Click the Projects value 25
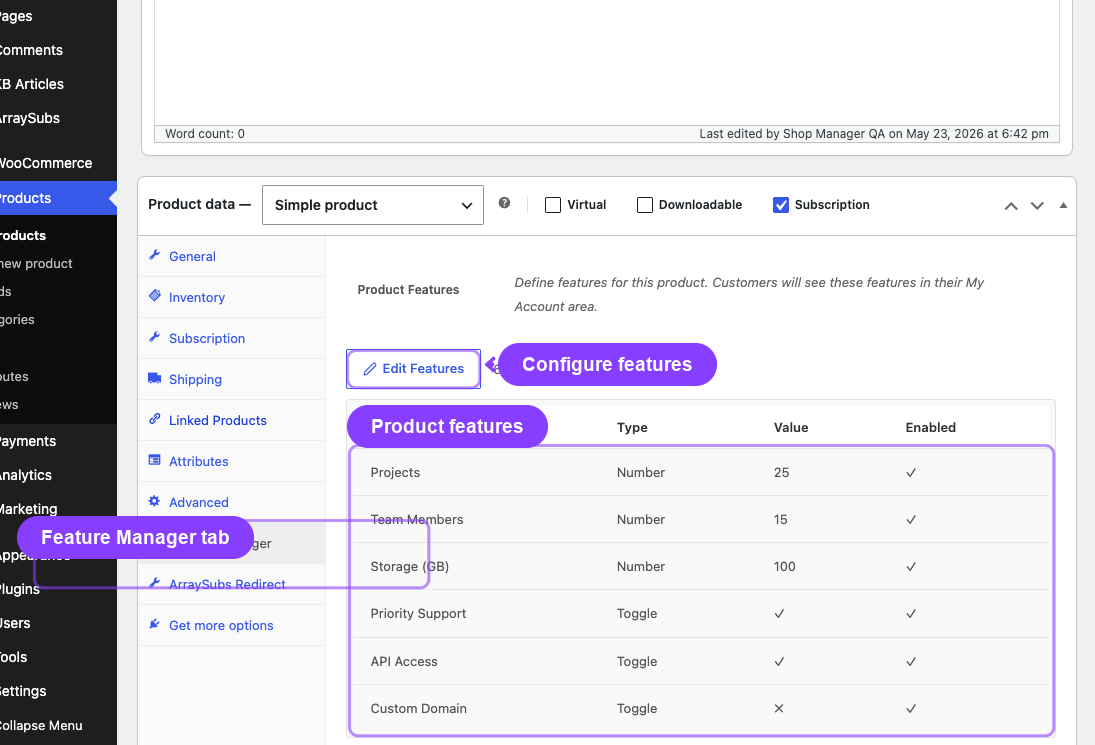Image resolution: width=1095 pixels, height=745 pixels. click(781, 473)
